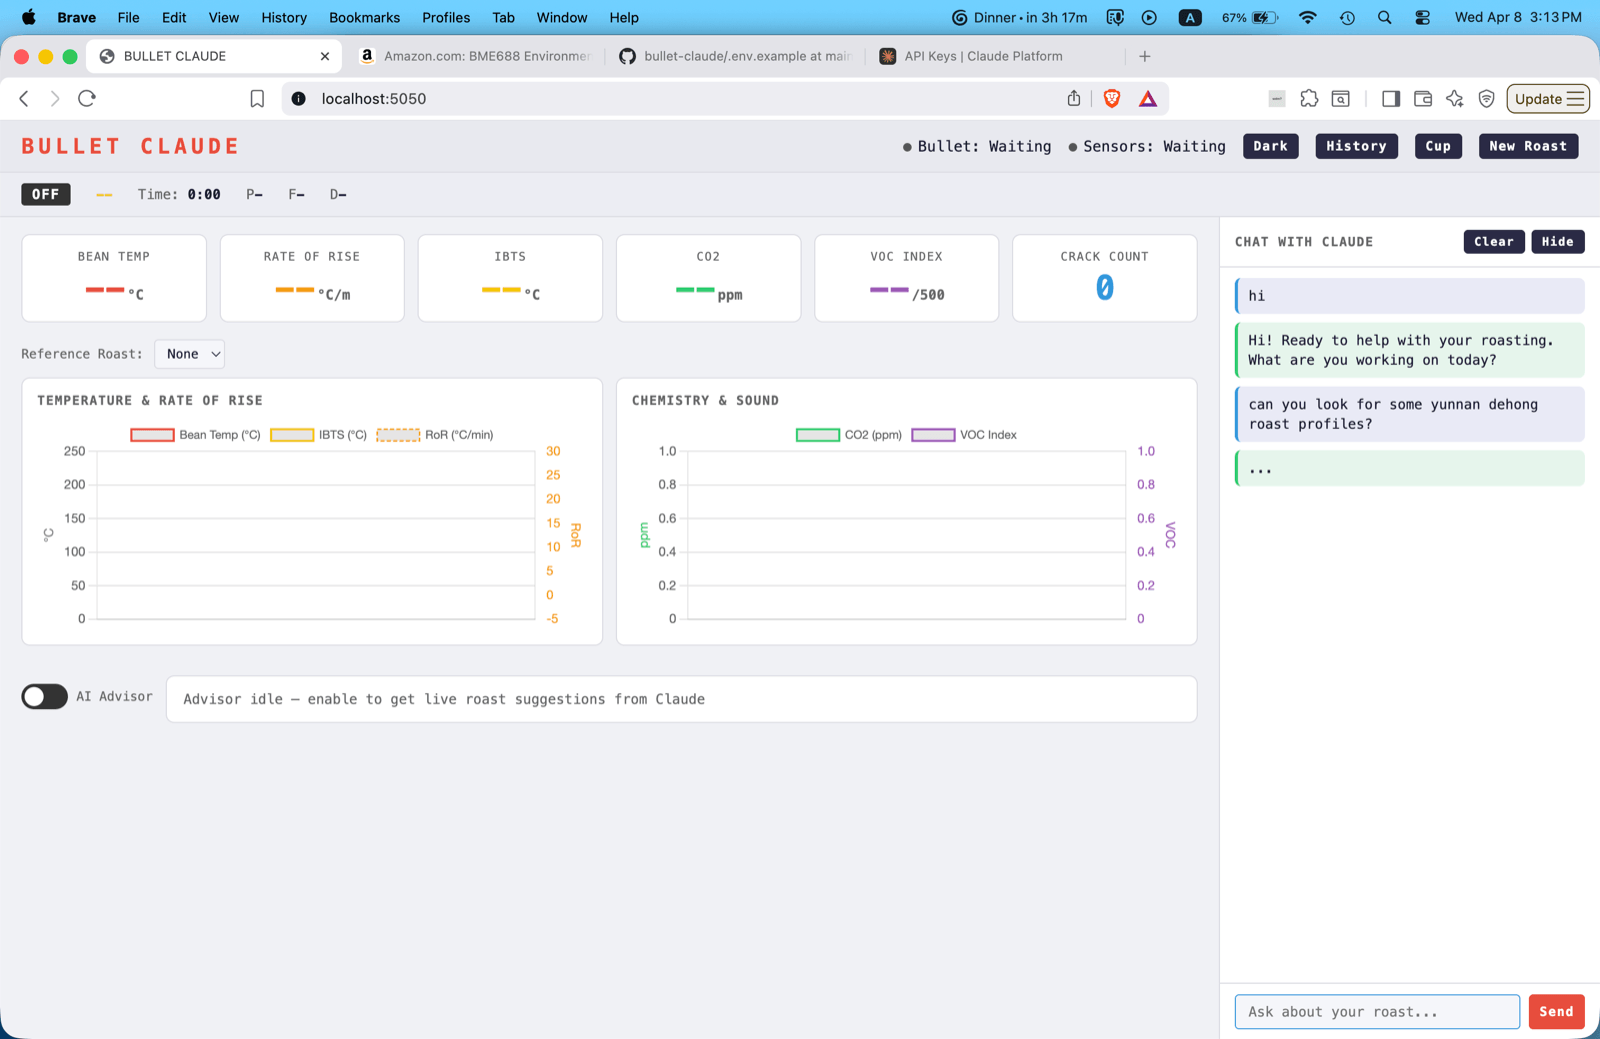
Task: Go back with browser back arrow
Action: tap(24, 98)
